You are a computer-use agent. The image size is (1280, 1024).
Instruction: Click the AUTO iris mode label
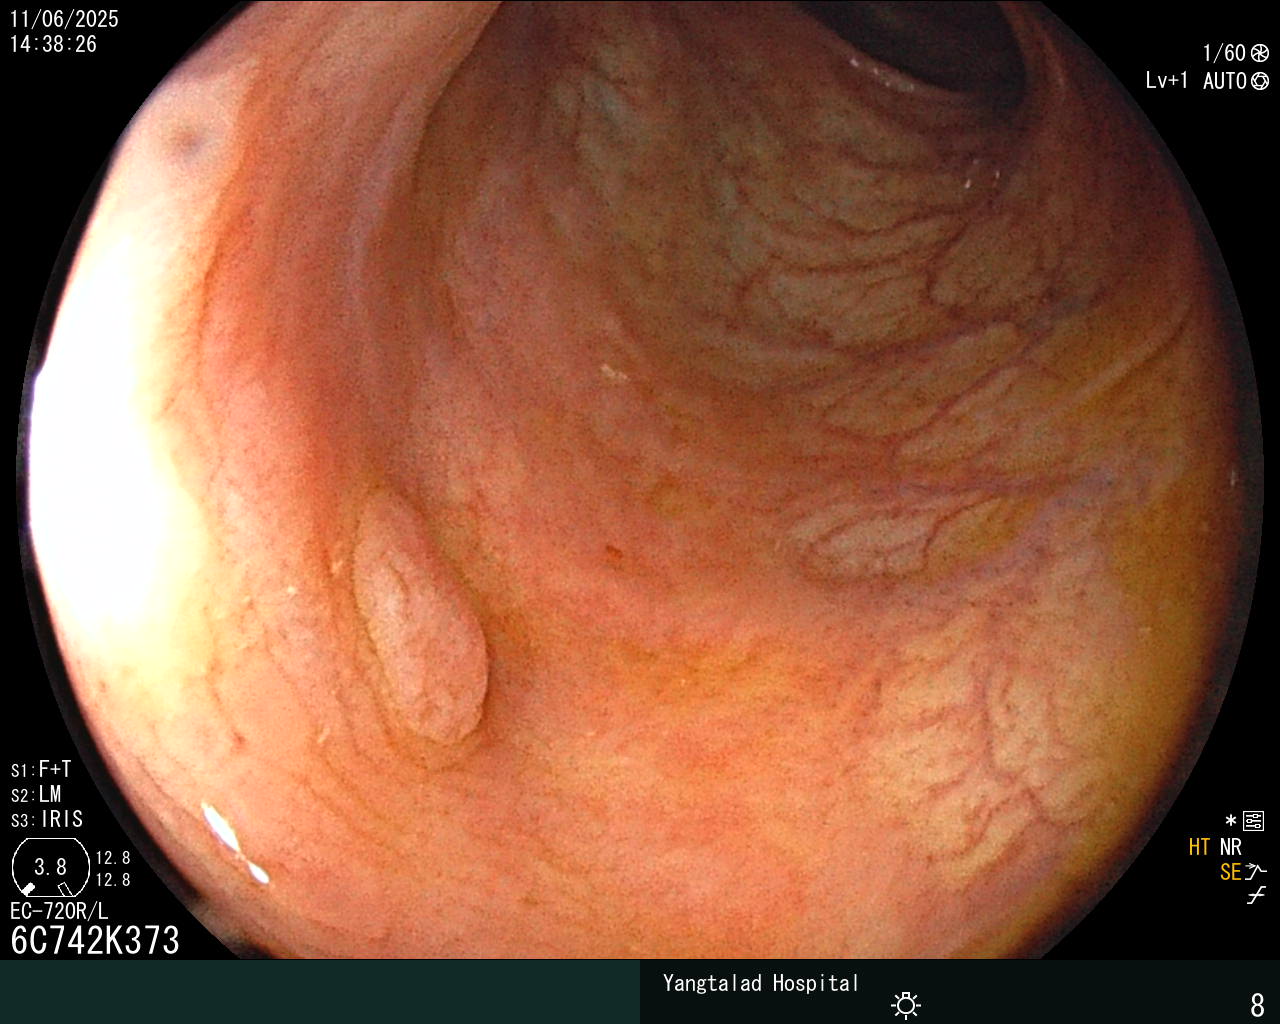click(1224, 81)
